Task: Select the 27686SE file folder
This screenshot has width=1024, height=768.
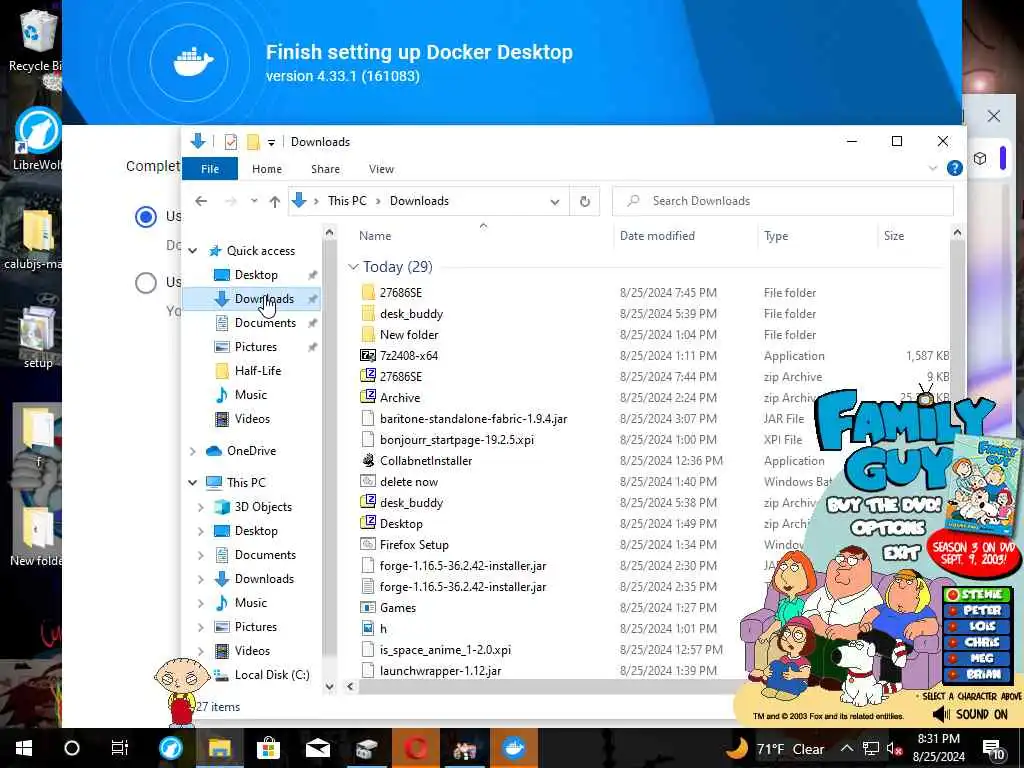Action: 400,293
